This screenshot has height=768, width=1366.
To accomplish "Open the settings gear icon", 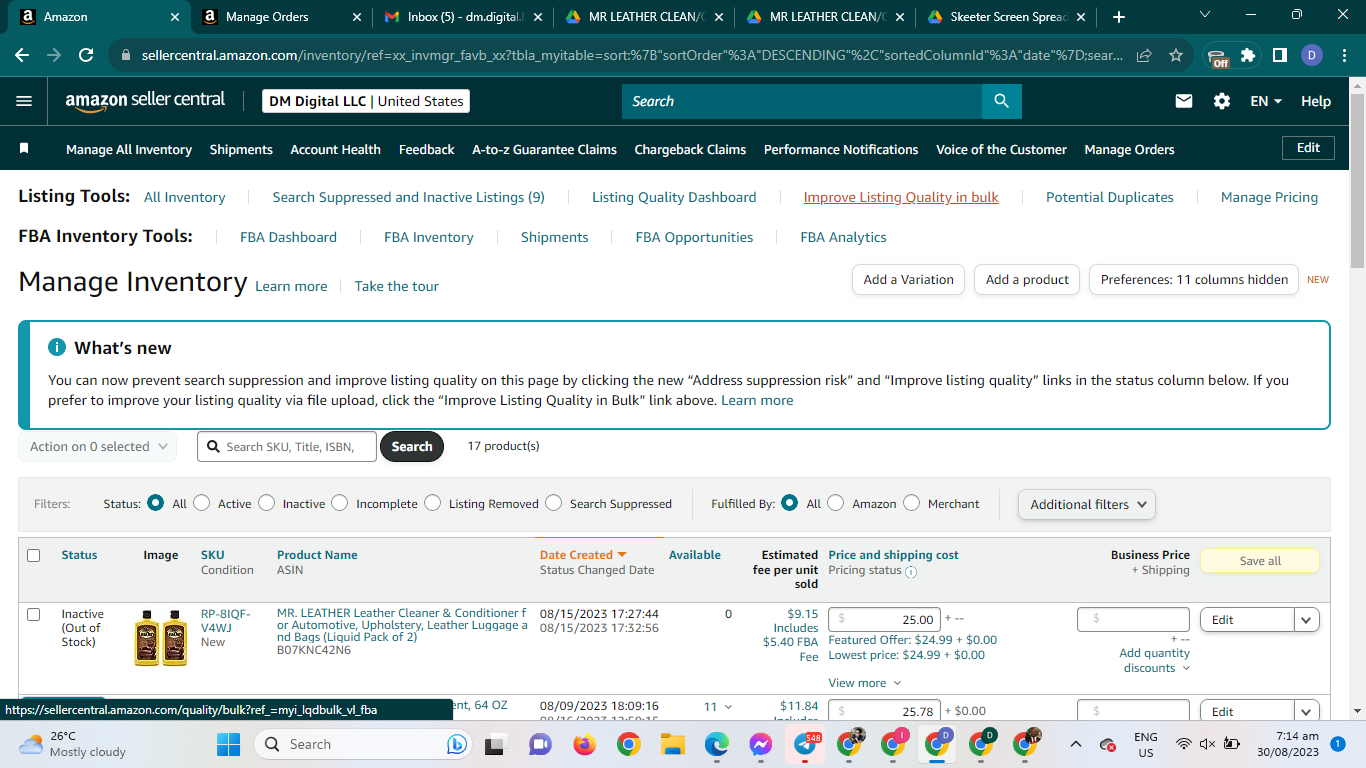I will pos(1222,101).
